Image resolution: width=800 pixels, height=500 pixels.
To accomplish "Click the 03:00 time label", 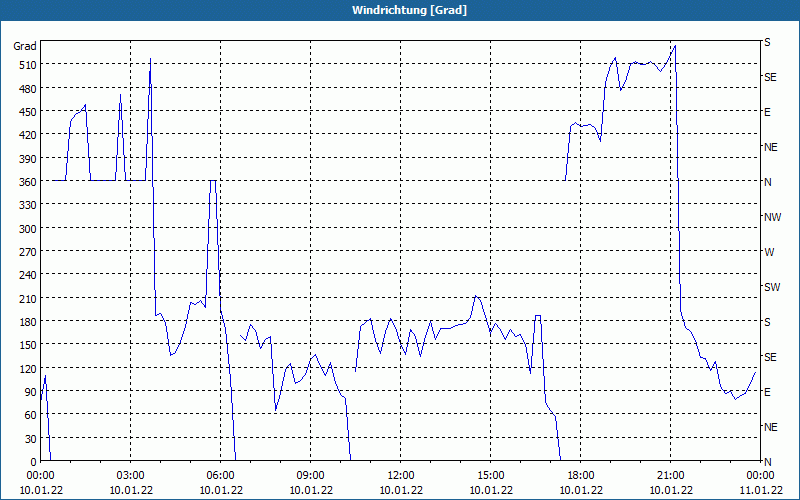I will [131, 476].
